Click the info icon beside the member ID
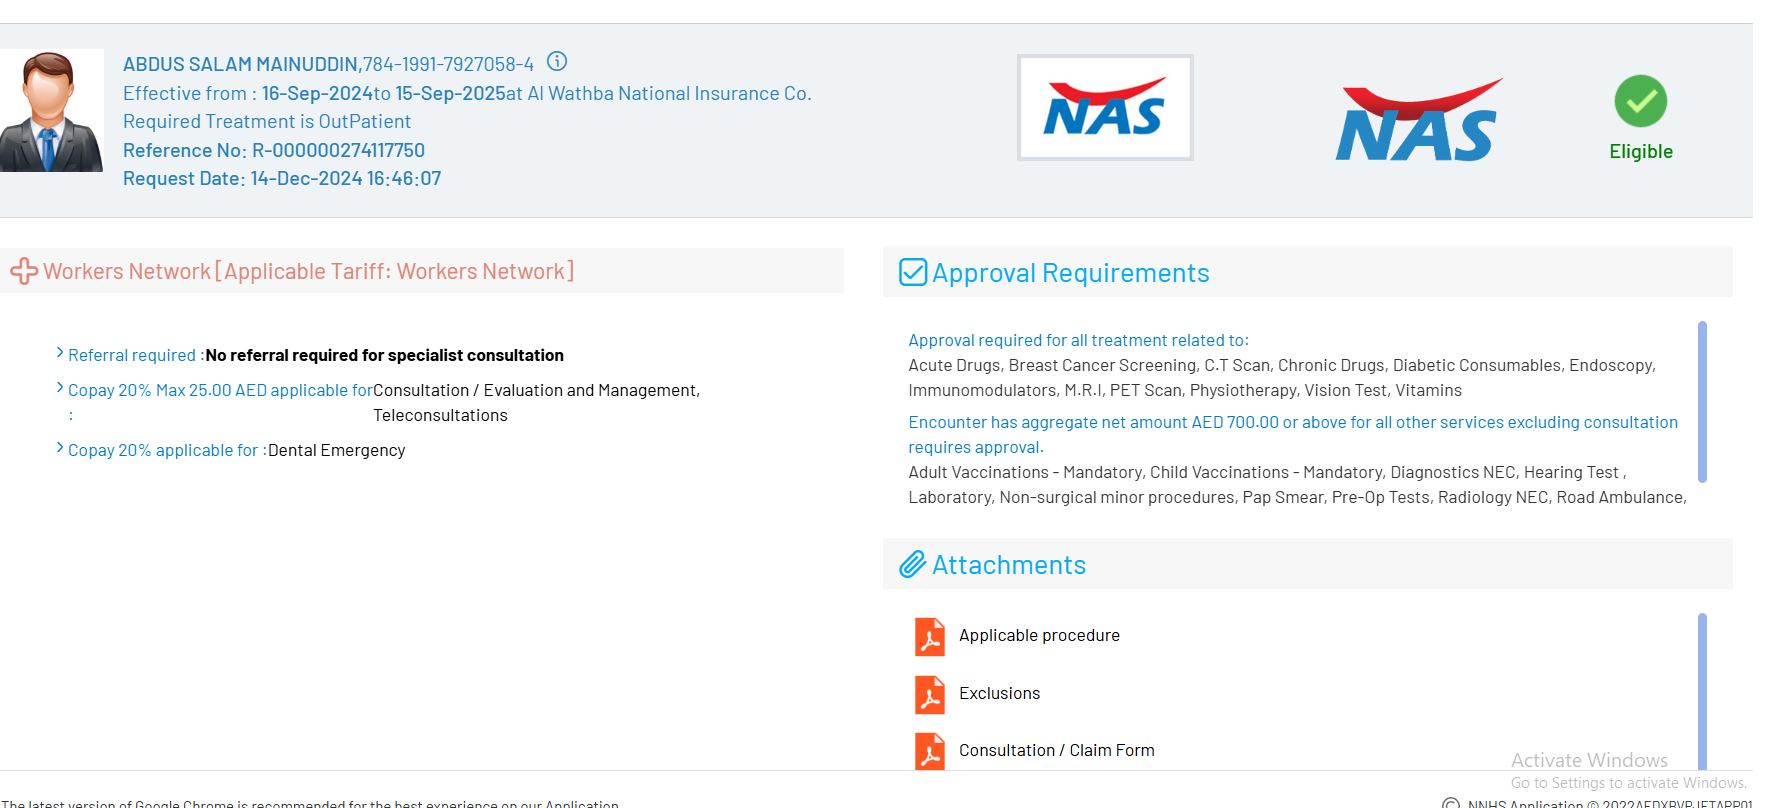The image size is (1782, 808). (x=557, y=62)
